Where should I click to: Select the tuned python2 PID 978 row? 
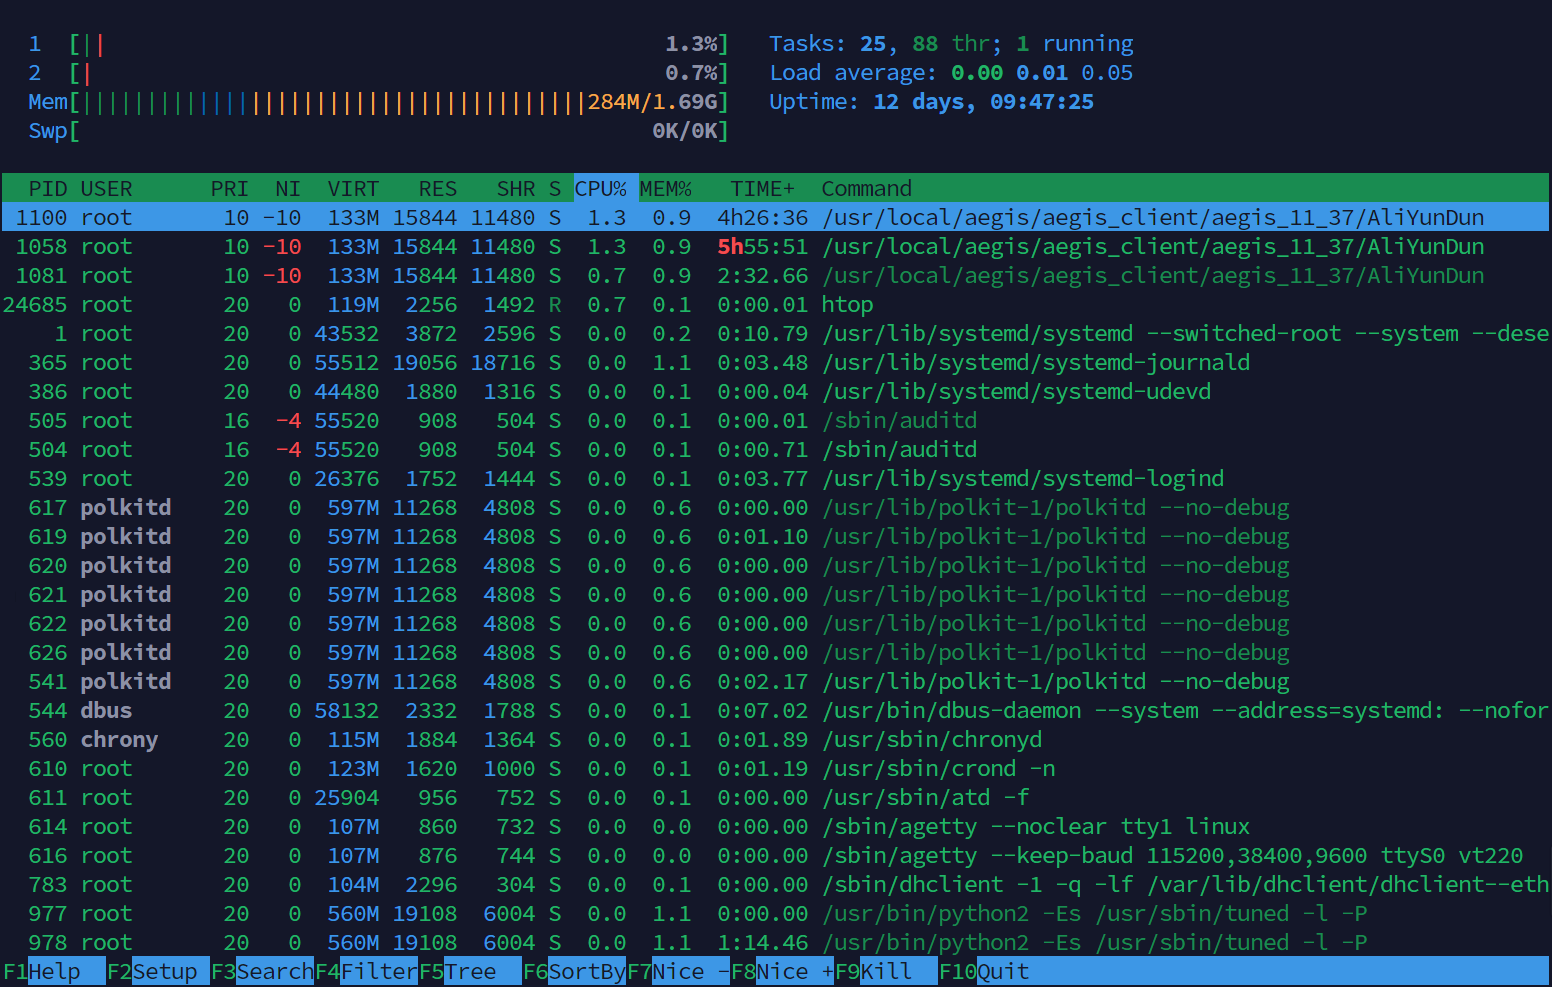click(x=776, y=943)
